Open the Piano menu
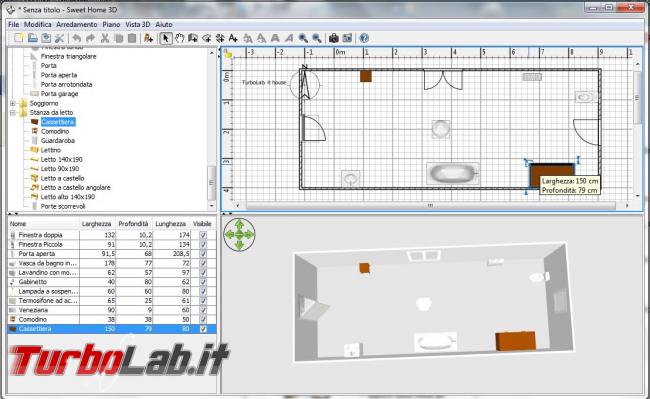This screenshot has width=650, height=399. (111, 24)
